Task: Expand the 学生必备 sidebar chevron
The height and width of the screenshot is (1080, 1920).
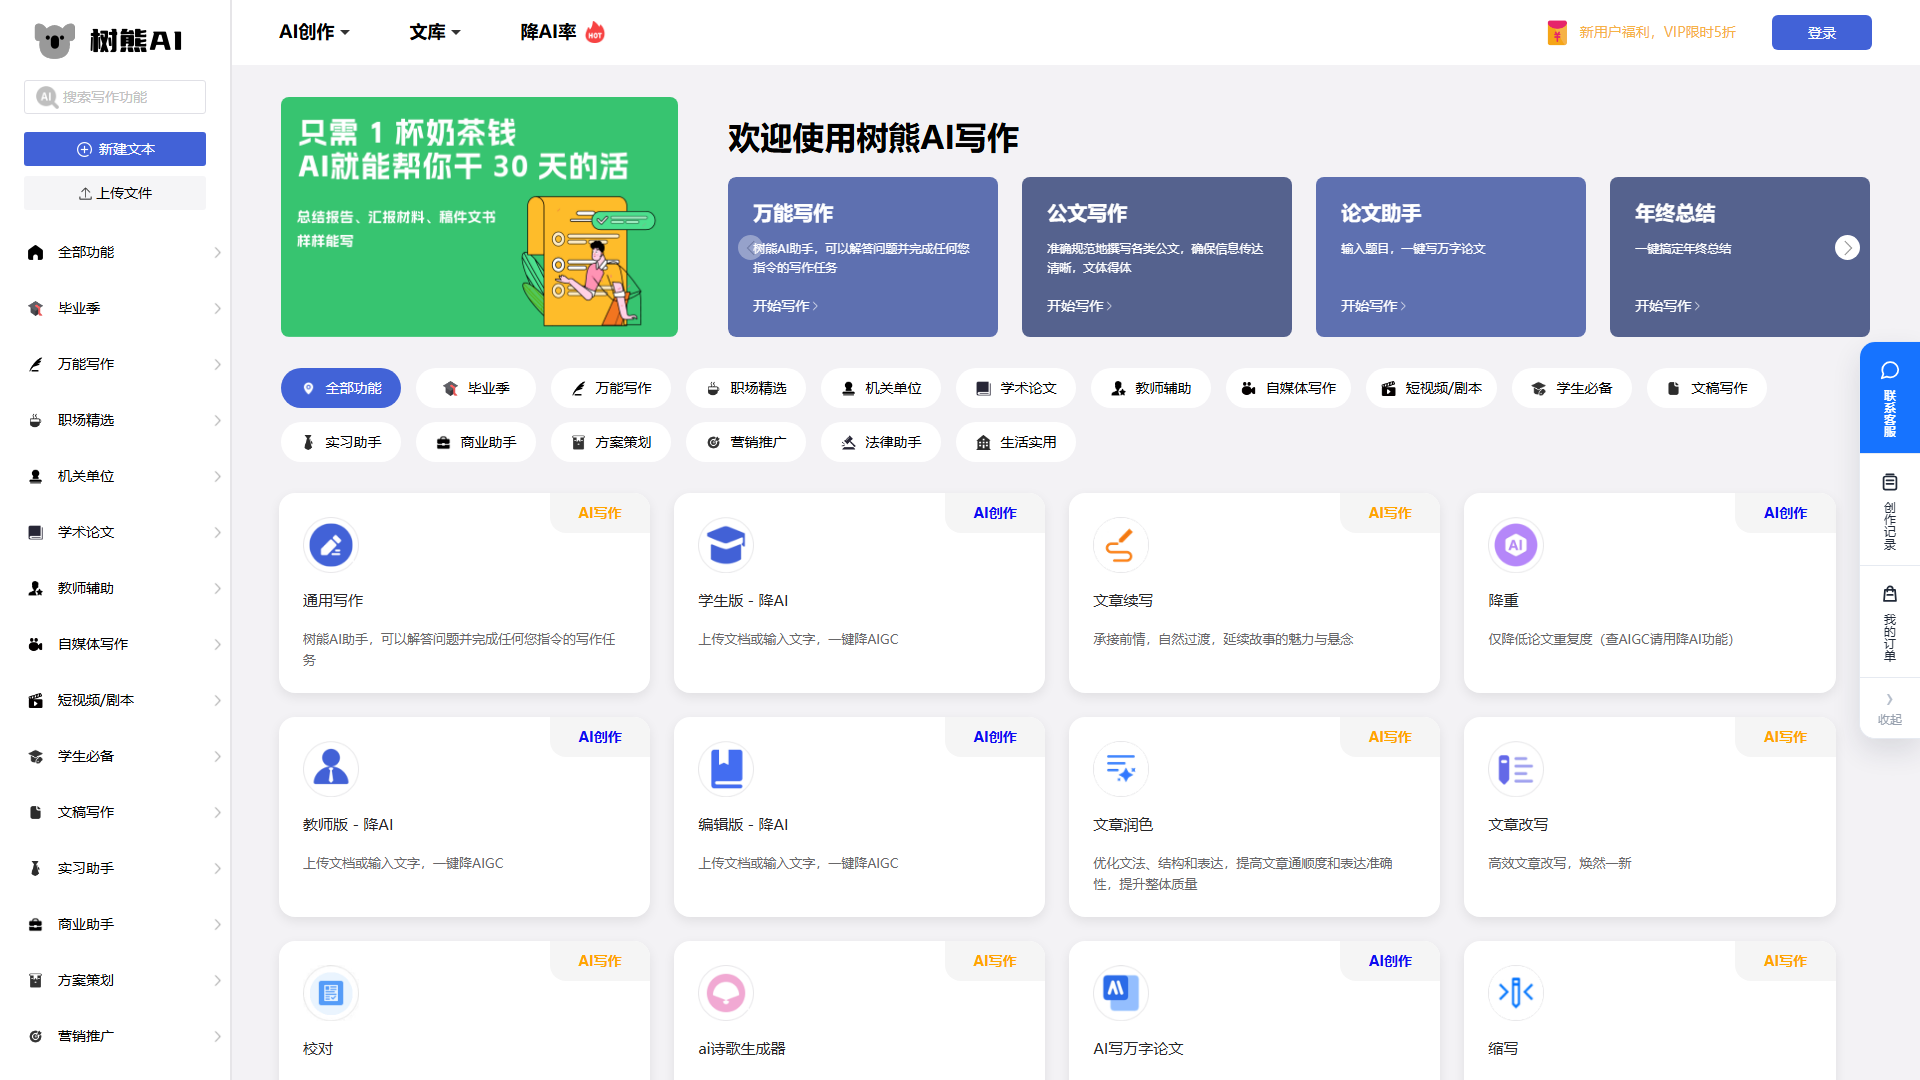Action: click(217, 756)
